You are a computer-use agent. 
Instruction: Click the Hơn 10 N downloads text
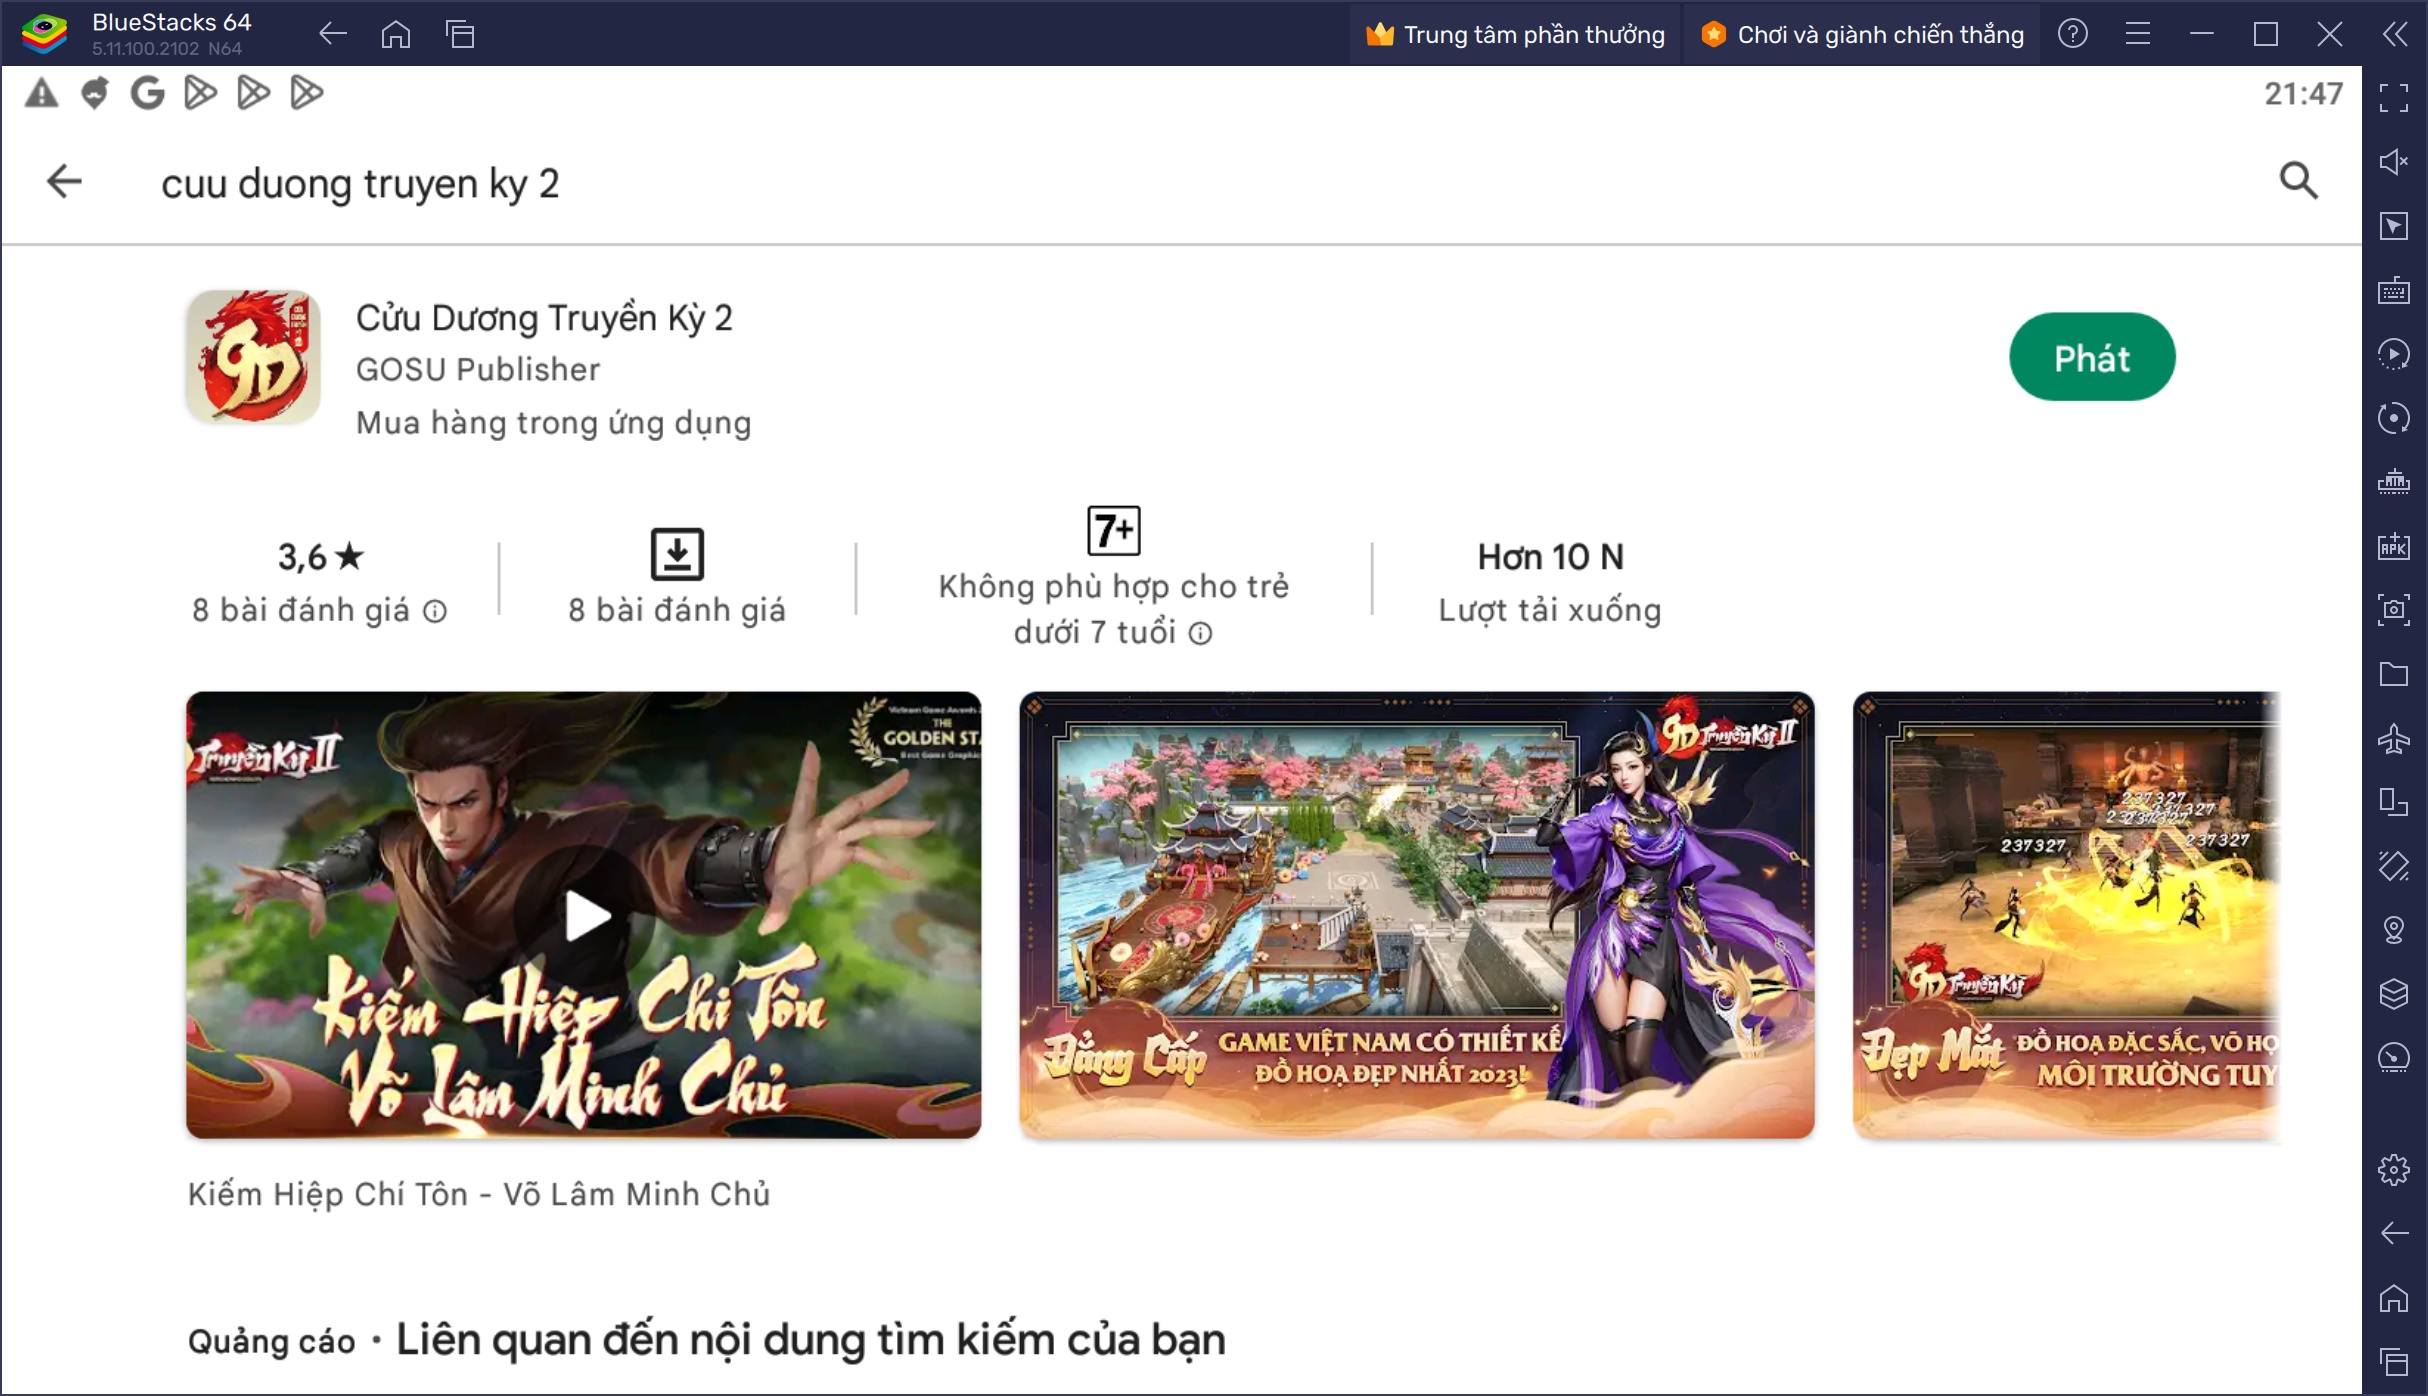1550,557
